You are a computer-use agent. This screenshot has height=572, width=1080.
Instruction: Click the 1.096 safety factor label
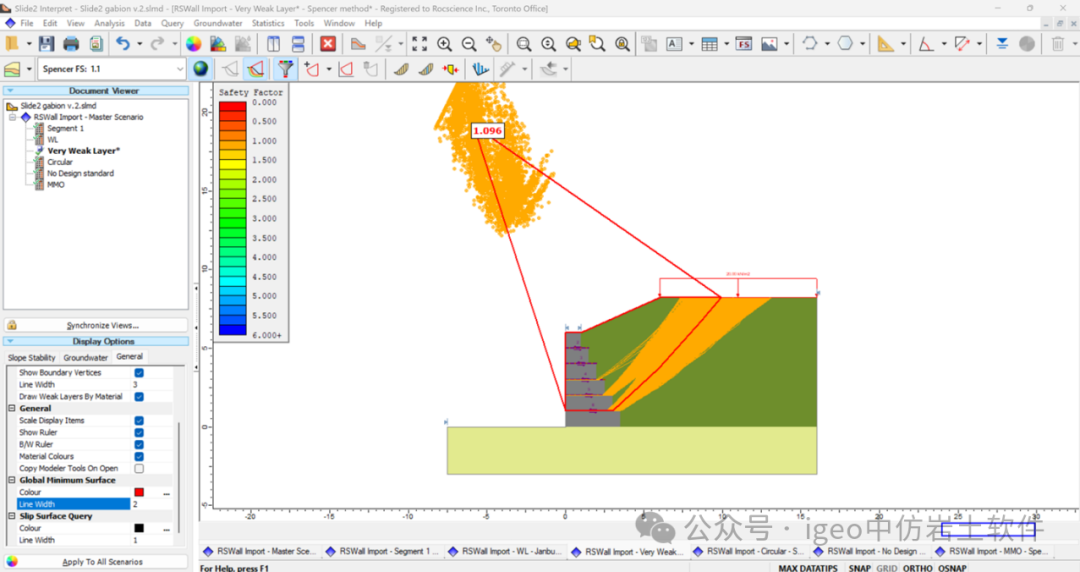click(487, 131)
